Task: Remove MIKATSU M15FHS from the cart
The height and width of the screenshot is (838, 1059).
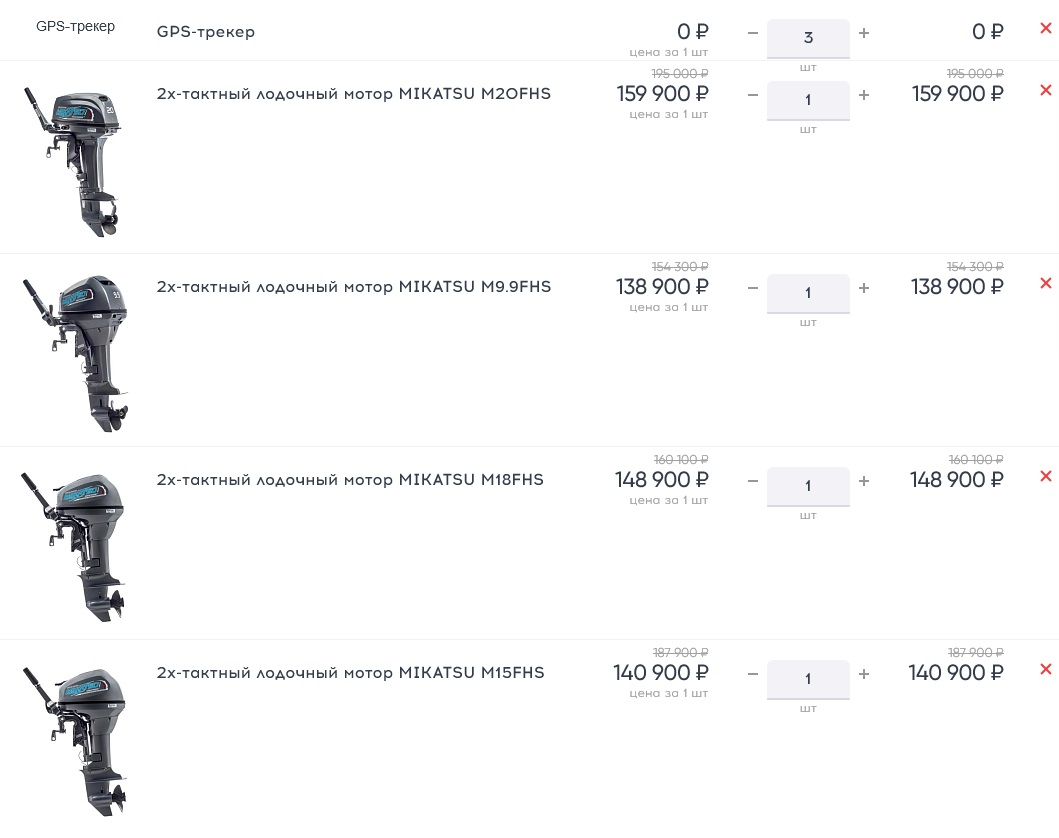Action: click(1046, 670)
